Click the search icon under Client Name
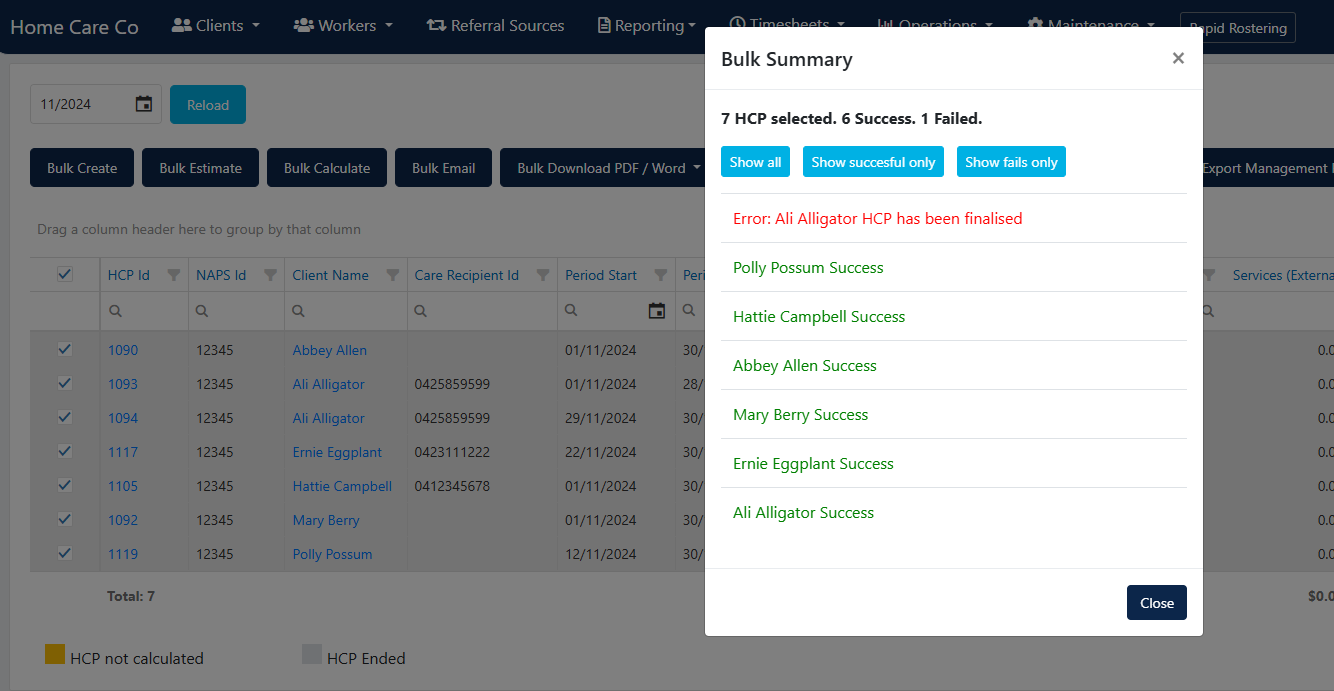Viewport: 1334px width, 691px height. point(298,311)
